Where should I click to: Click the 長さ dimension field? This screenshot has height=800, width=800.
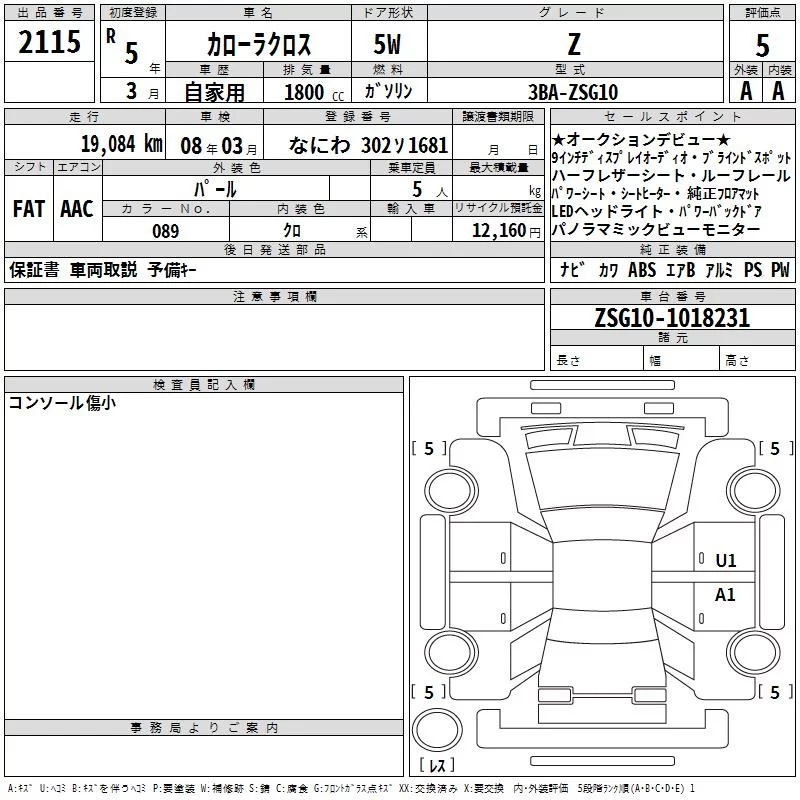(596, 358)
